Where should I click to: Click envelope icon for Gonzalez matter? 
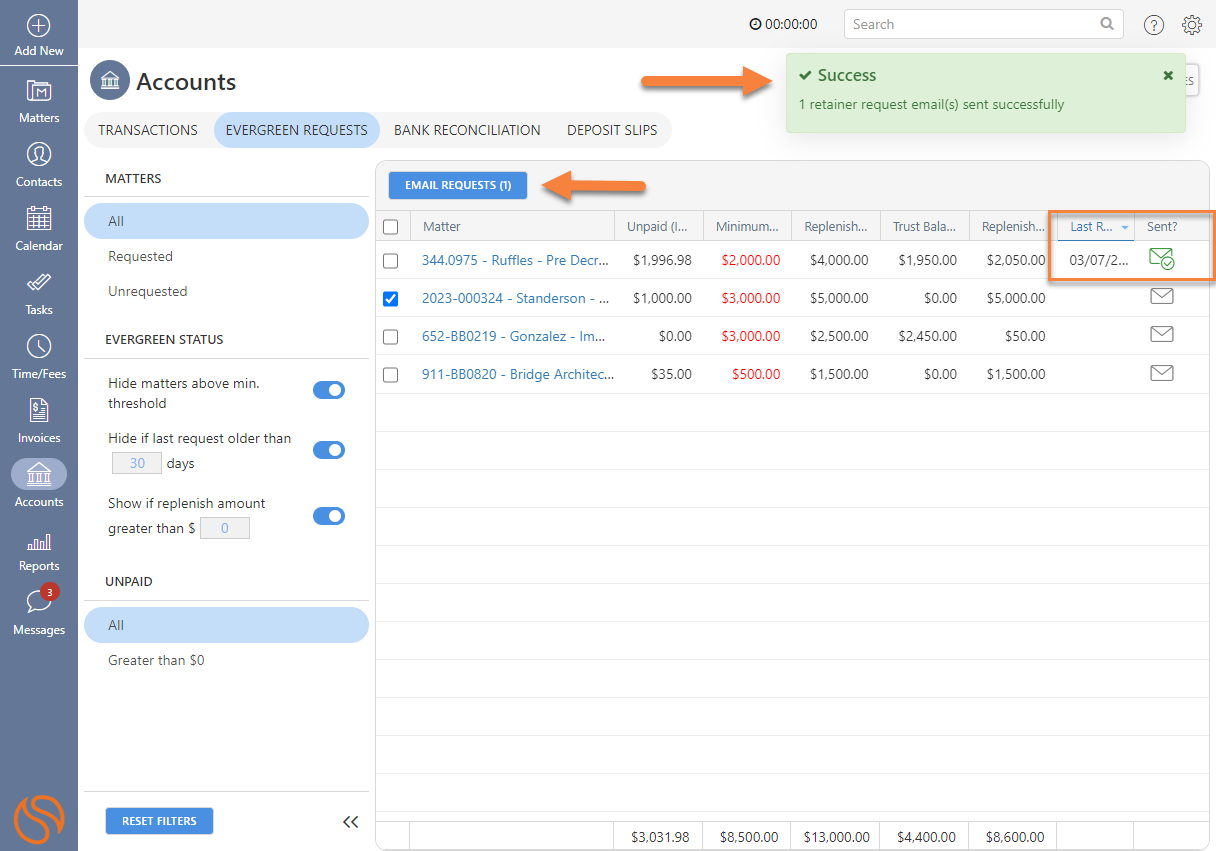pyautogui.click(x=1161, y=335)
